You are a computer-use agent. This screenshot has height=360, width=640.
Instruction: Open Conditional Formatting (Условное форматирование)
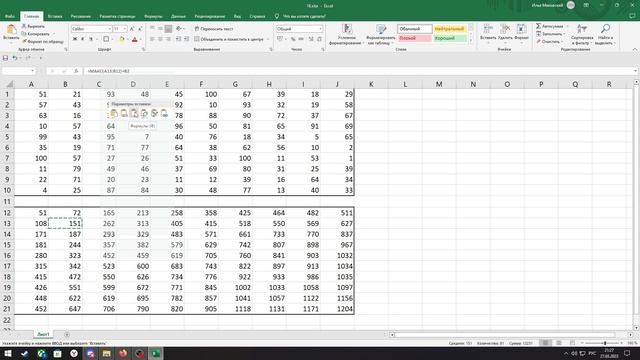pyautogui.click(x=347, y=34)
